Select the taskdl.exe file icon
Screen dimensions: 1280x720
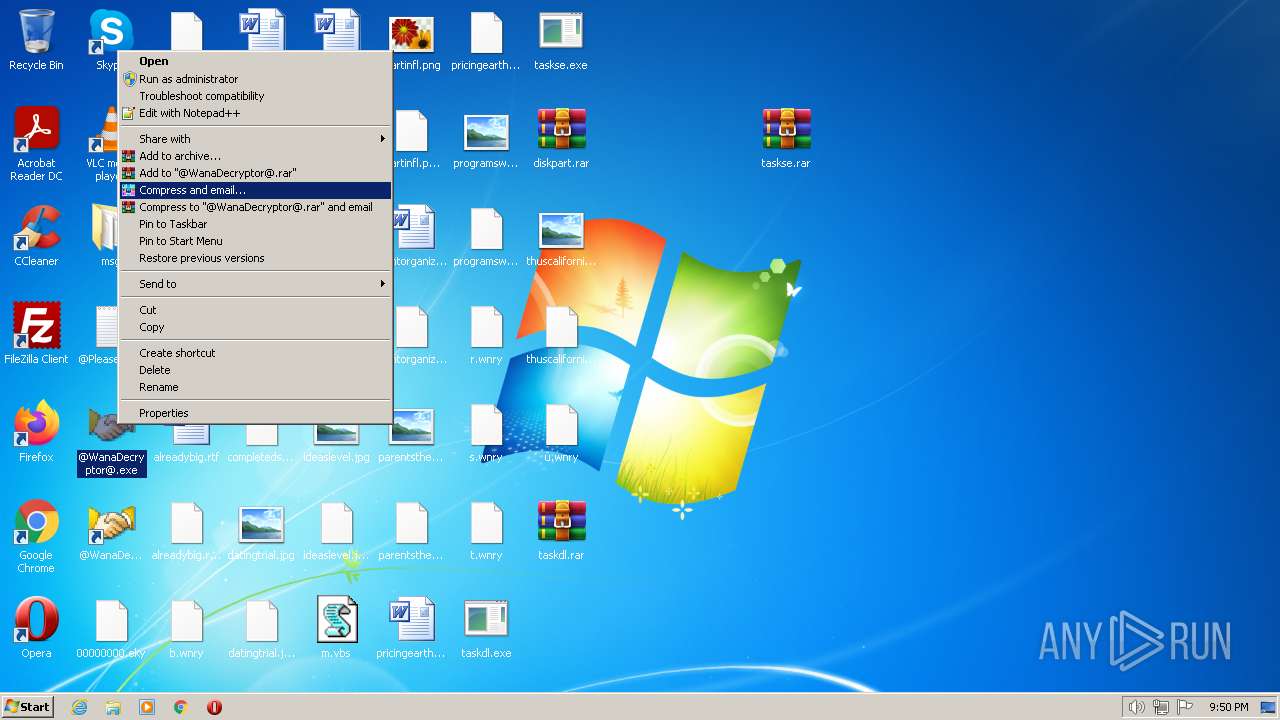486,628
